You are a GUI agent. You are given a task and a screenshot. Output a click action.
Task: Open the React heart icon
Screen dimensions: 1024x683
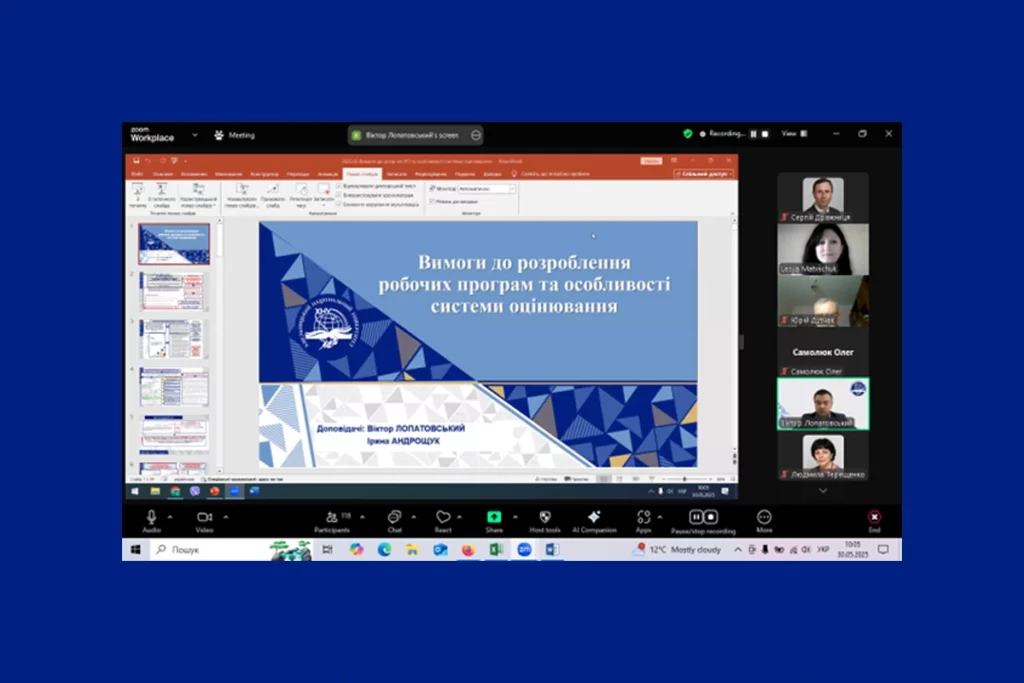[x=443, y=516]
